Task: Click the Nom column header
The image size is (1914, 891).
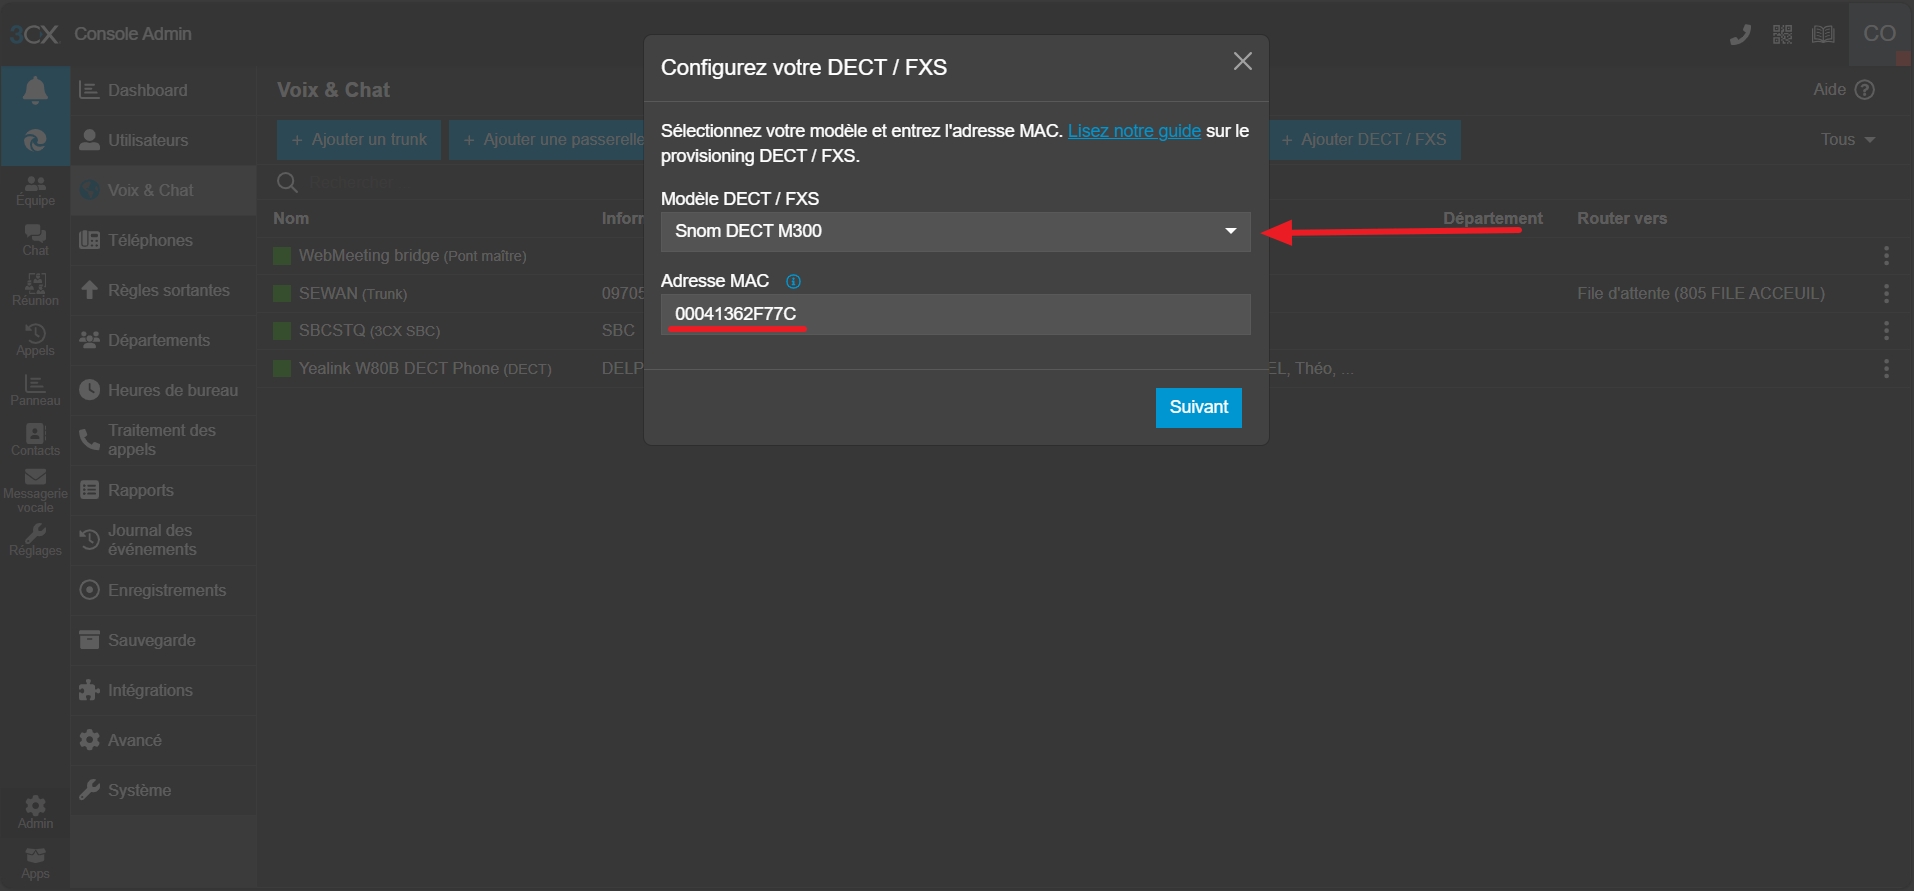Action: [x=291, y=219]
